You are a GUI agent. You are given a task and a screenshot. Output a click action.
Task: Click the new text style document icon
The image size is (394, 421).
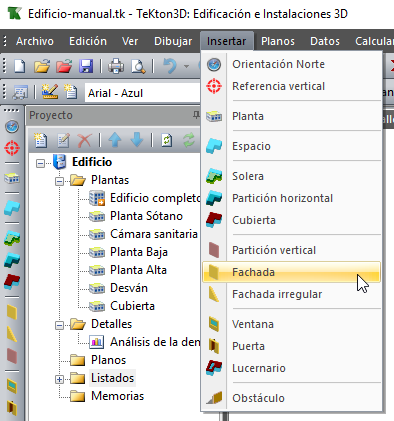71,92
